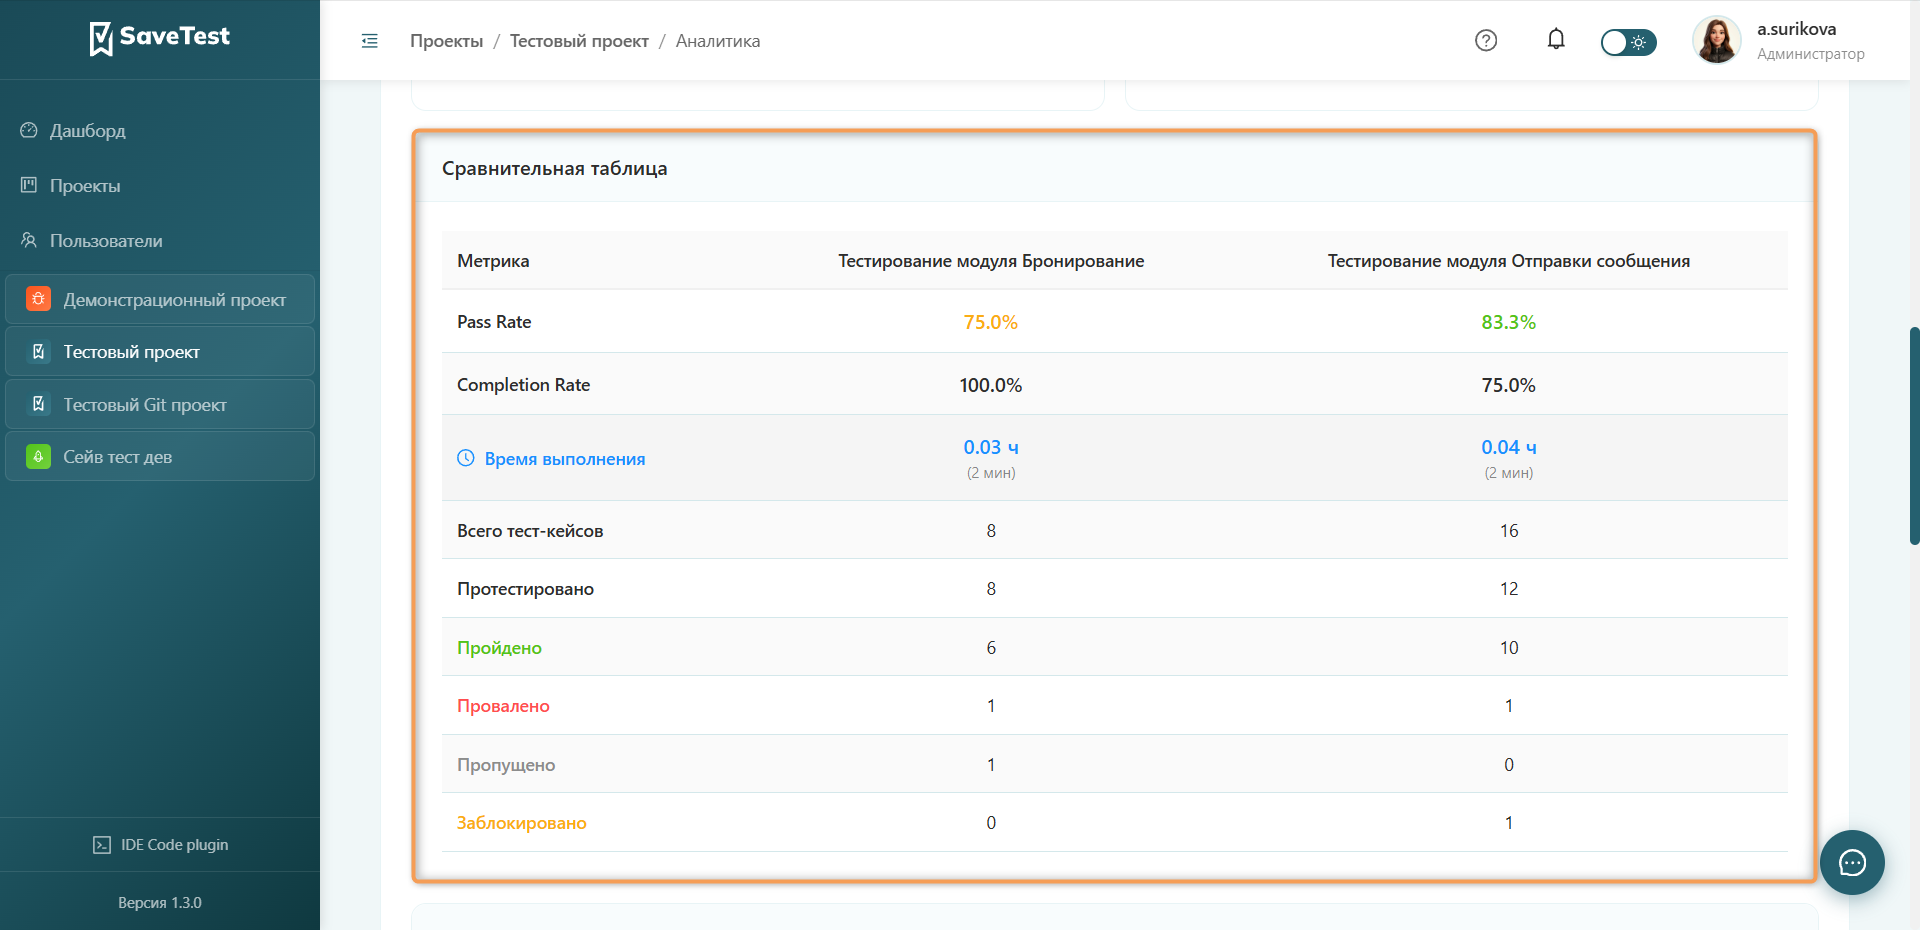Click the Протестировано row label
Image resolution: width=1920 pixels, height=930 pixels.
tap(525, 589)
